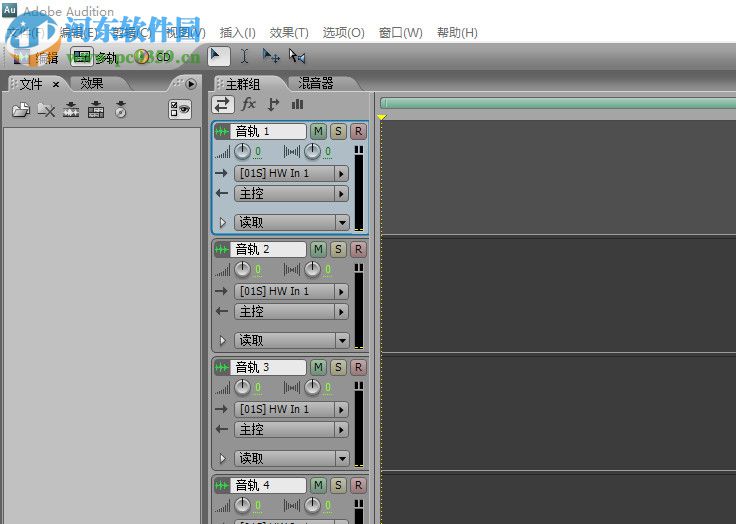The image size is (736, 524).
Task: Arm 音轨 2 for record with R
Action: 359,250
